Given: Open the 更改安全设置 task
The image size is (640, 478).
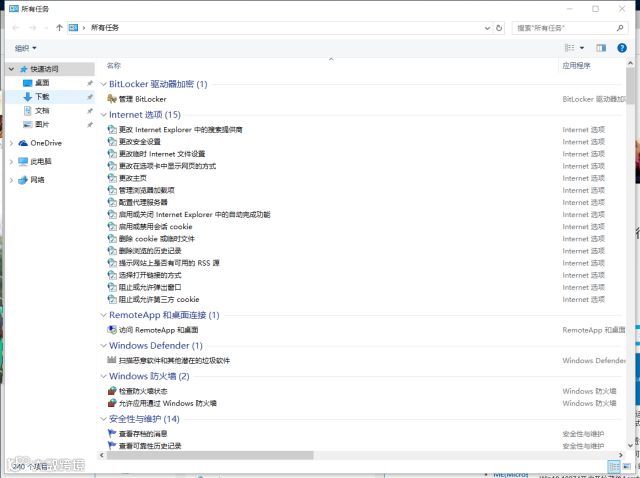Looking at the screenshot, I should click(140, 142).
